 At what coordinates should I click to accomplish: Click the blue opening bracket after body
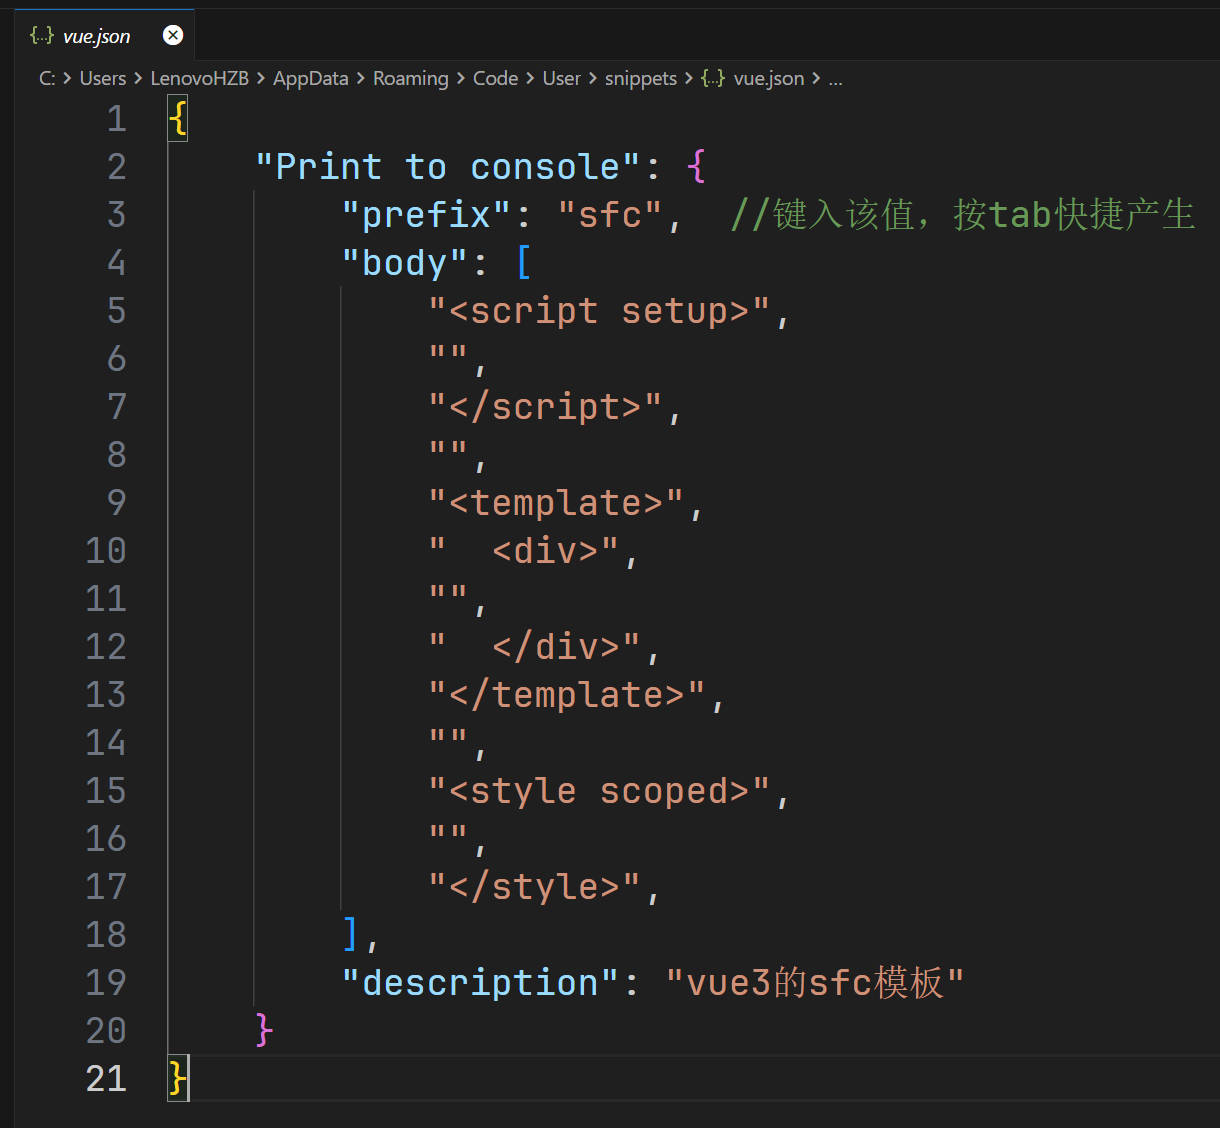click(x=523, y=263)
